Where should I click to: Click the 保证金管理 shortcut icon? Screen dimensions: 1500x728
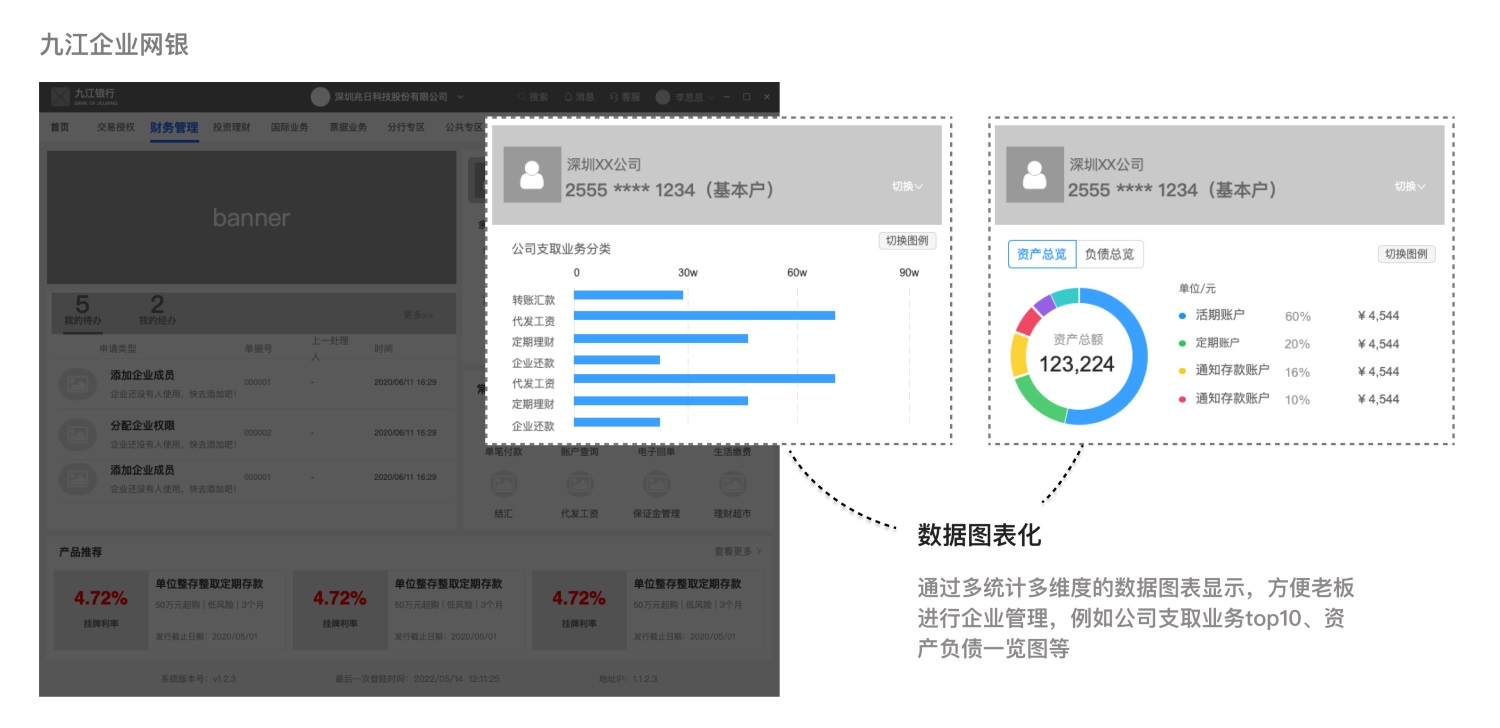[x=655, y=485]
